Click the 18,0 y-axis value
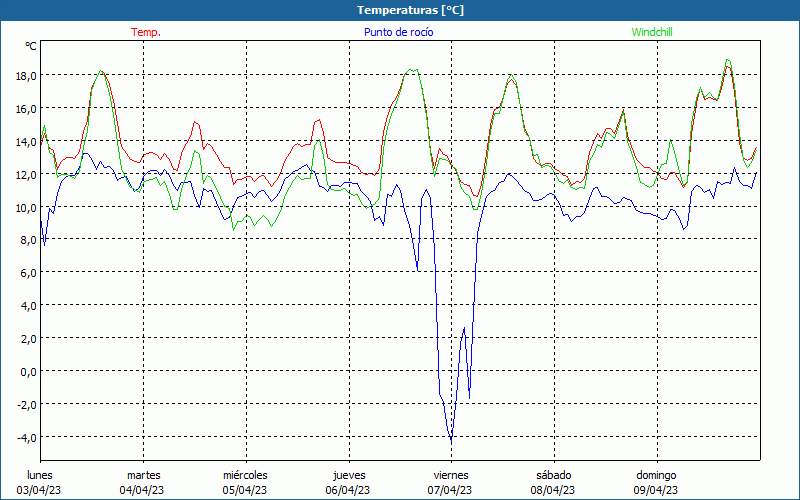Image resolution: width=800 pixels, height=500 pixels. pyautogui.click(x=27, y=76)
